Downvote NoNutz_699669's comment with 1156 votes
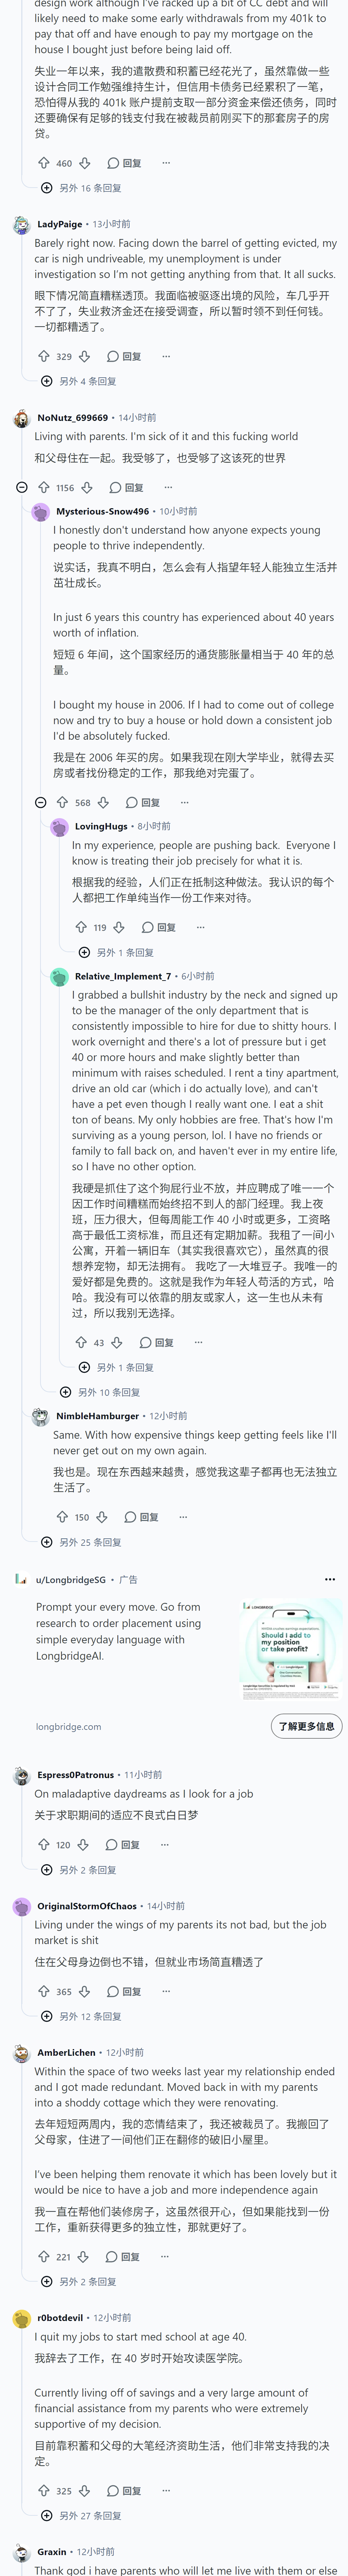The image size is (348, 2576). (x=87, y=487)
